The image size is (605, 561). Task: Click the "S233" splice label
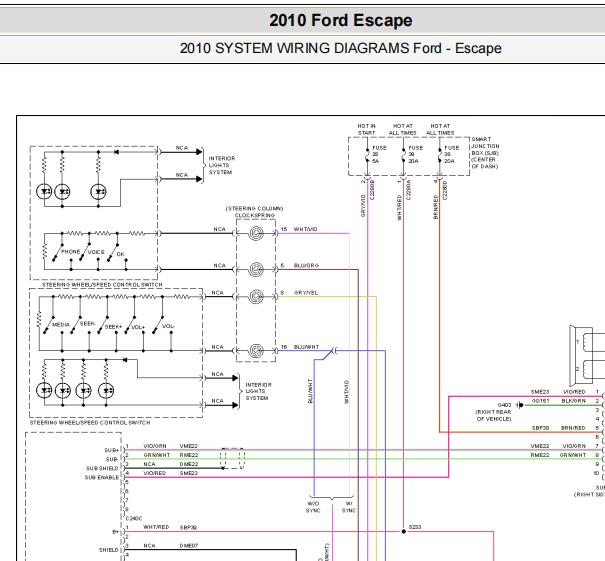pos(415,527)
